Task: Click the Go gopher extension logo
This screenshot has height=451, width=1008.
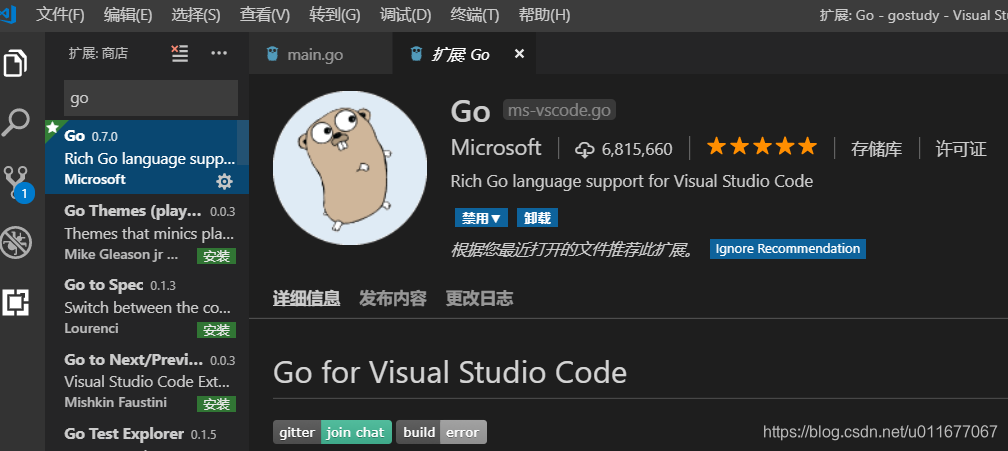Action: (x=350, y=168)
